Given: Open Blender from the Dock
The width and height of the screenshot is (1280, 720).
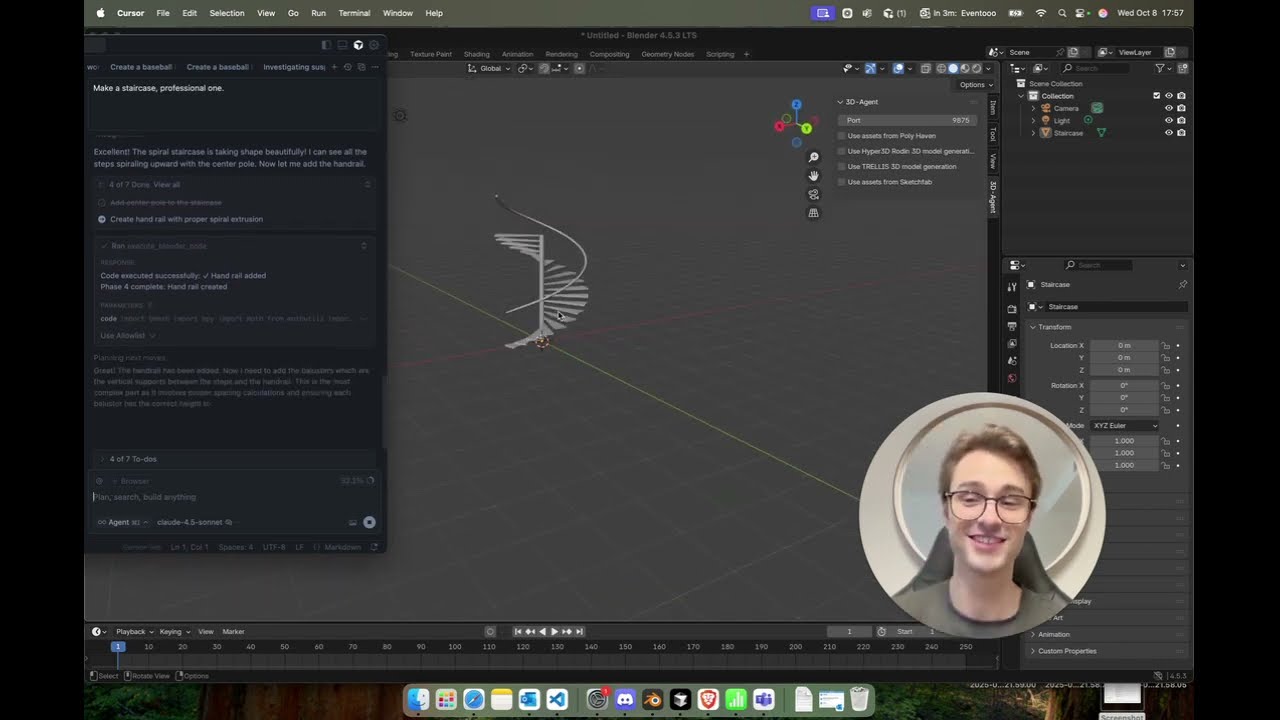Looking at the screenshot, I should 653,700.
